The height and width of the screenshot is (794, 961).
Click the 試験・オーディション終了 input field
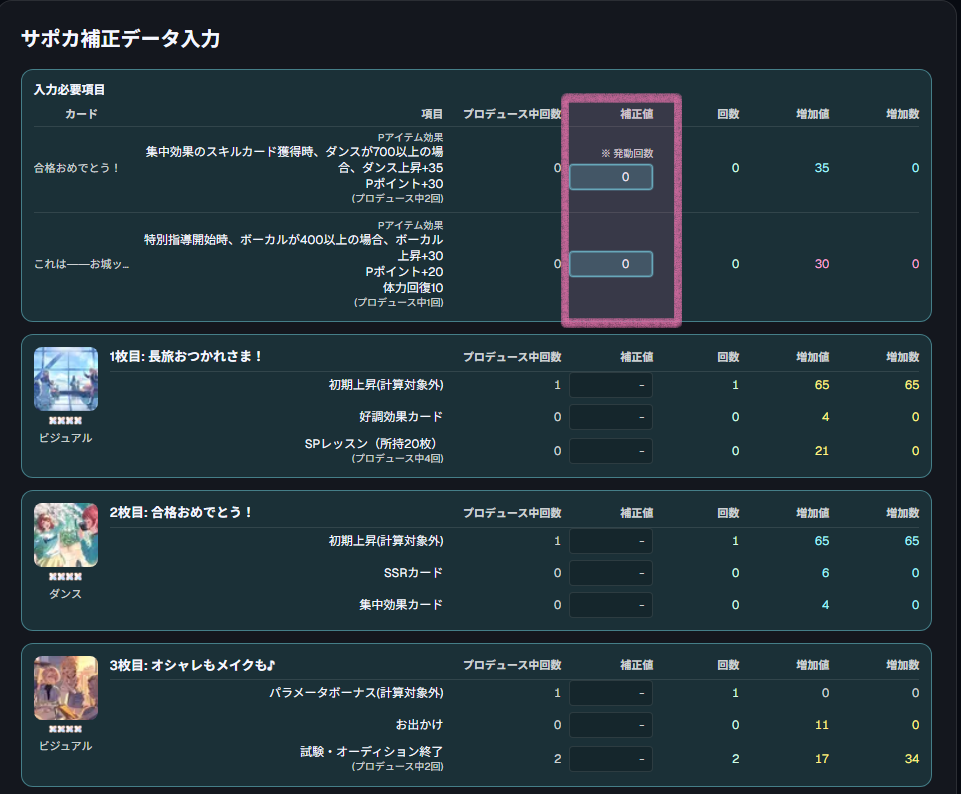point(611,757)
